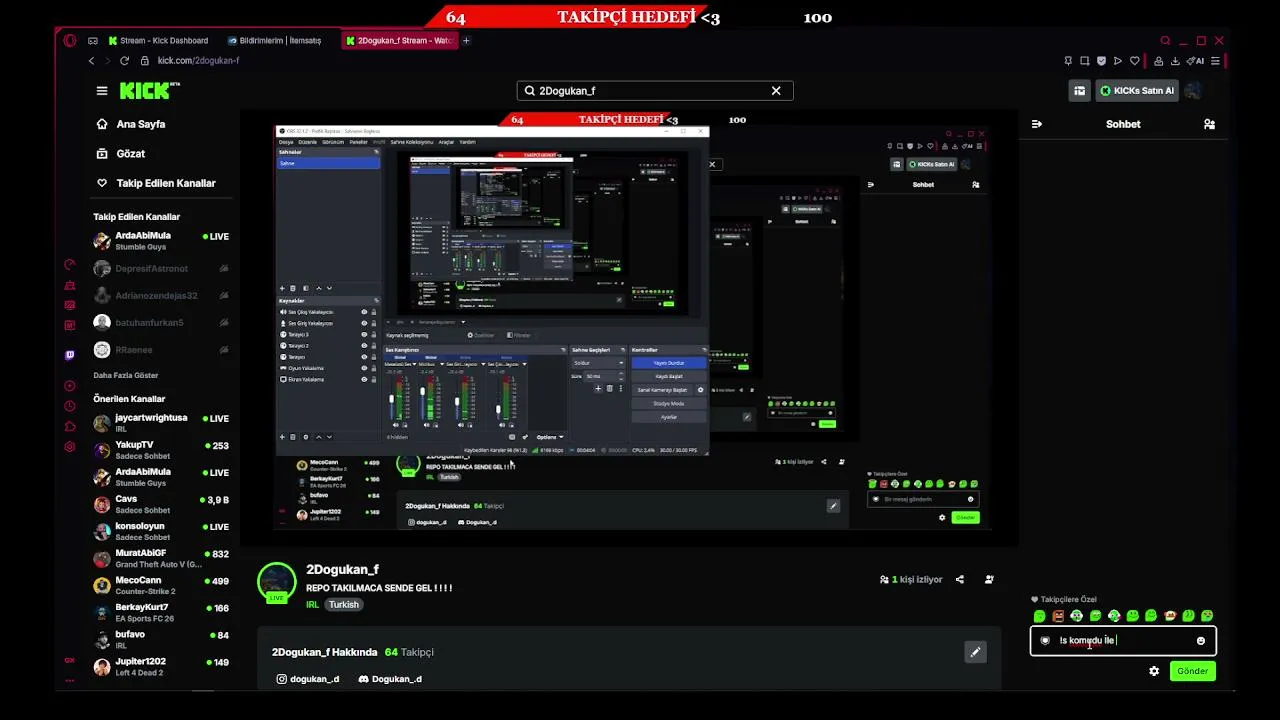
Task: Open a new browser tab
Action: click(466, 41)
